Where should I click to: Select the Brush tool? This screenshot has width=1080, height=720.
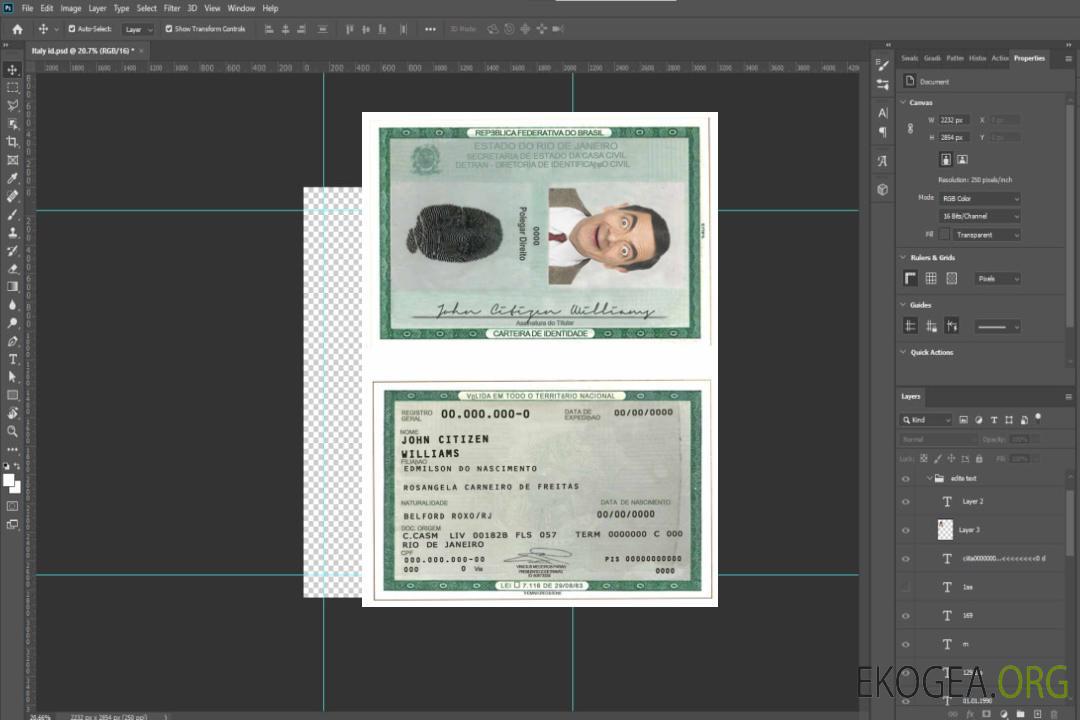pos(12,214)
